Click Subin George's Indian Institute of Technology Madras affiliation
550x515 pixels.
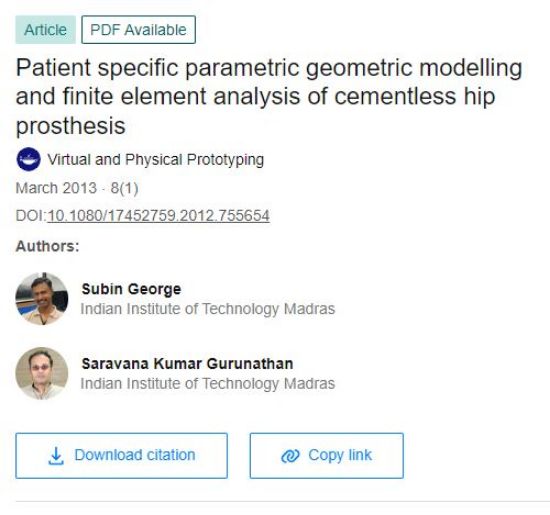click(x=208, y=309)
